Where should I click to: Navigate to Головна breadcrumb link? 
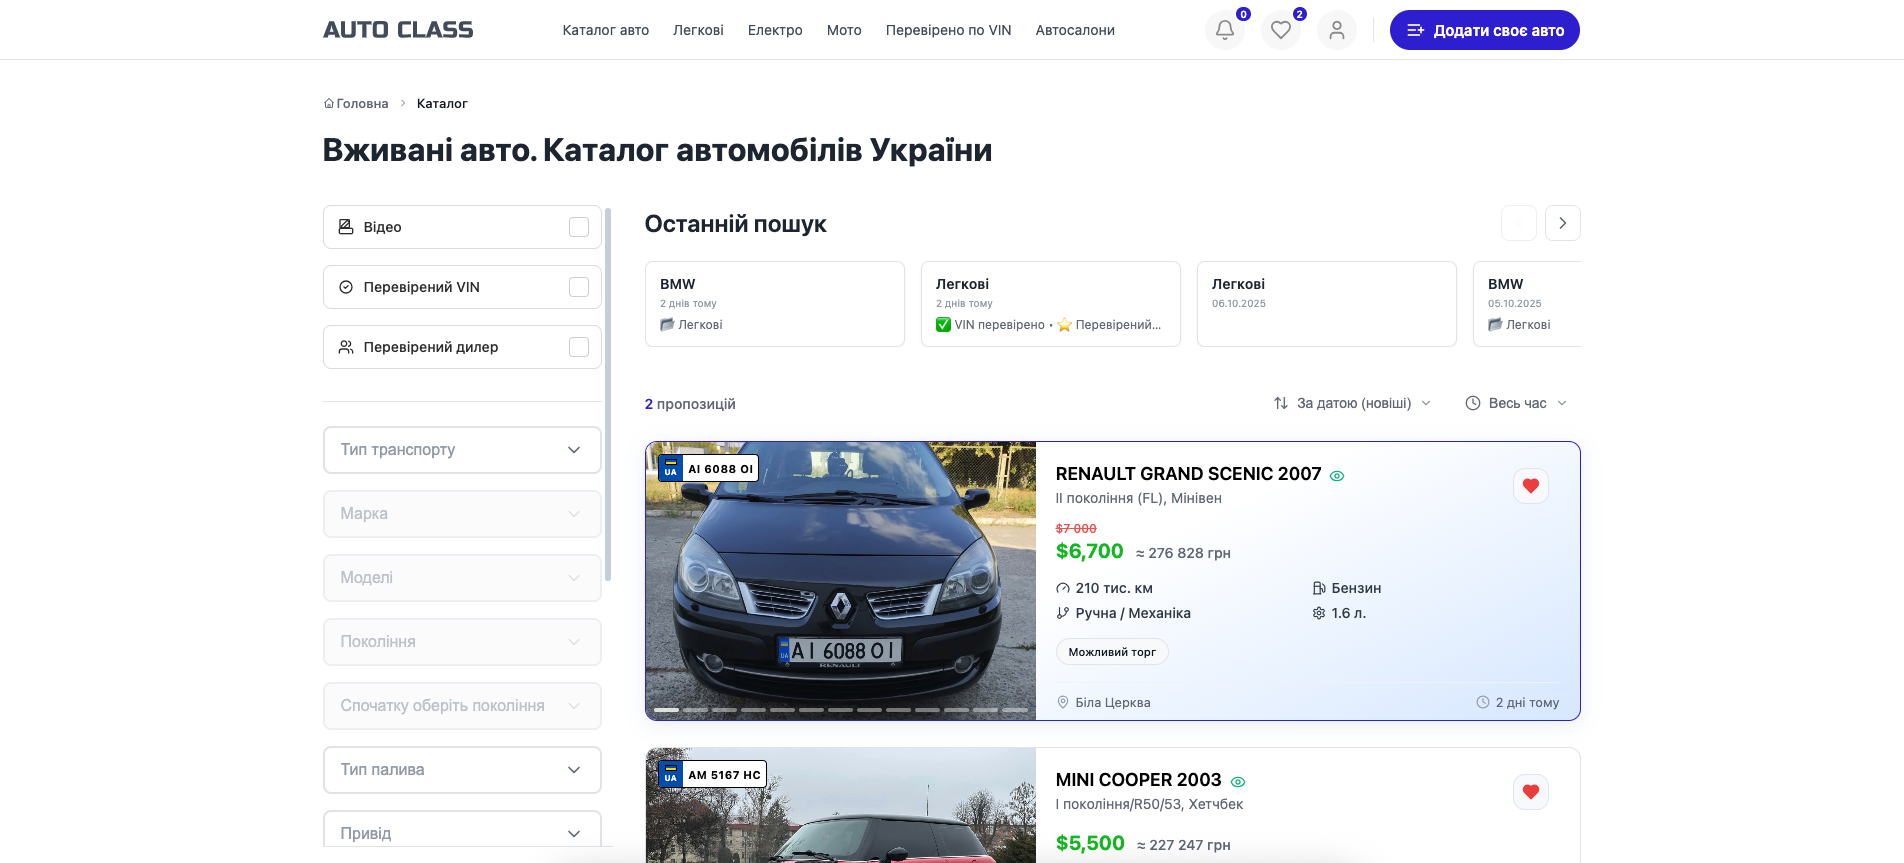(x=356, y=104)
